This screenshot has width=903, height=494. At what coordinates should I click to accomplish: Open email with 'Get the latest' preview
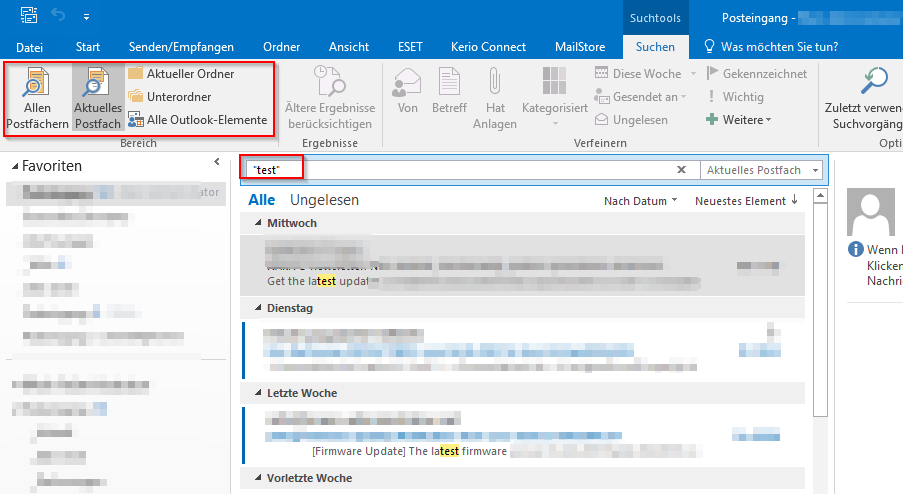pyautogui.click(x=522, y=265)
